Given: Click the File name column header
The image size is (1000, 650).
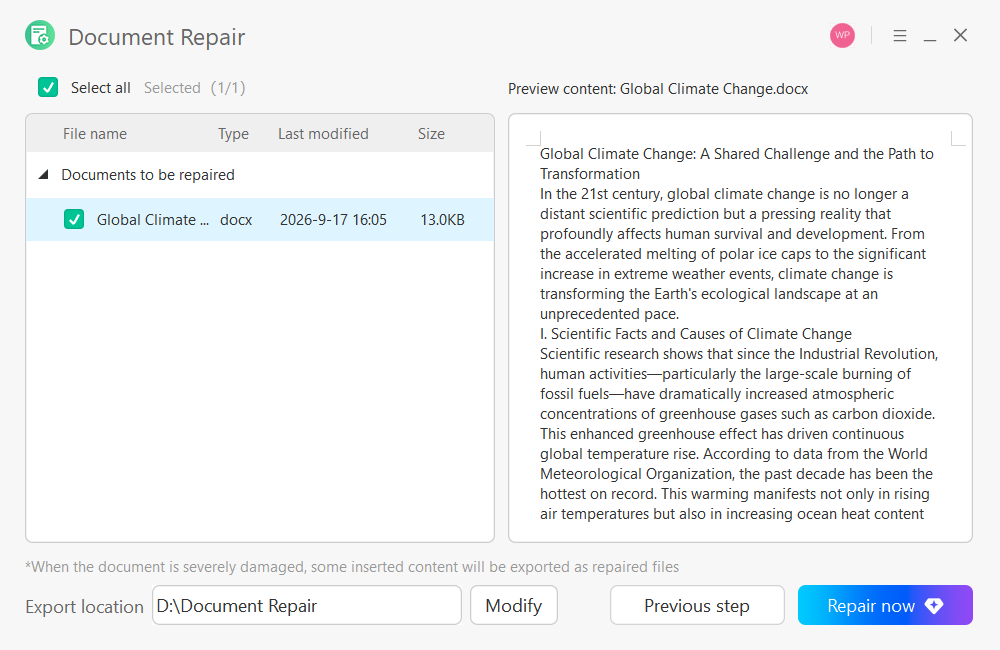Looking at the screenshot, I should click(x=95, y=134).
